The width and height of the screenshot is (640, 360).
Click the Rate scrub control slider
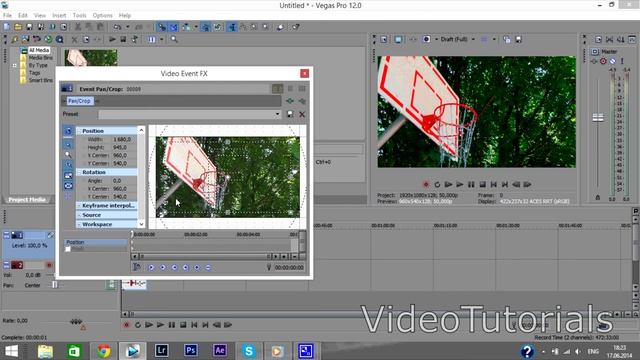coord(76,322)
